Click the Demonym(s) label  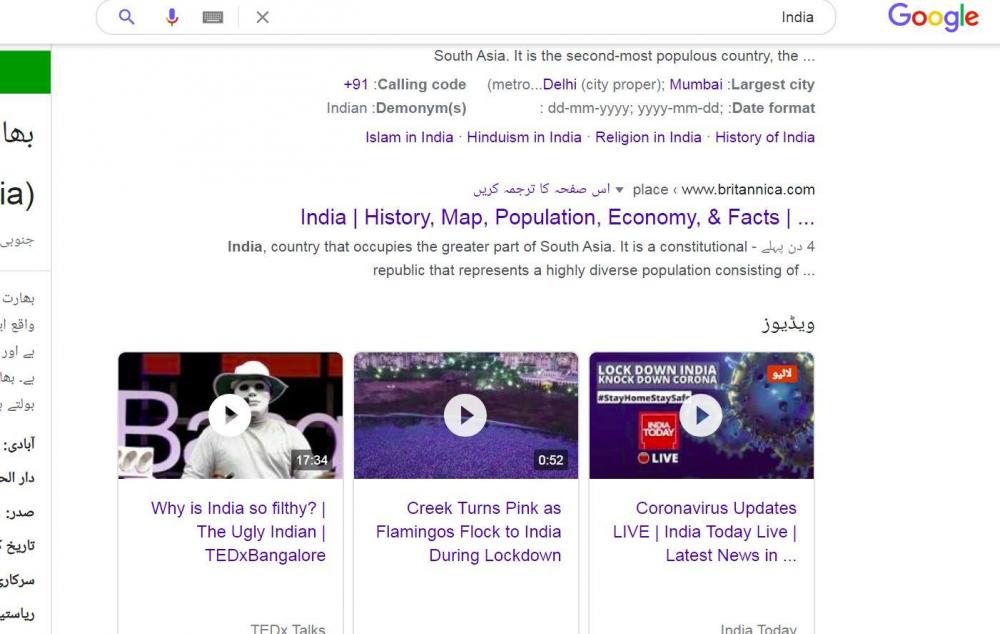pos(421,108)
